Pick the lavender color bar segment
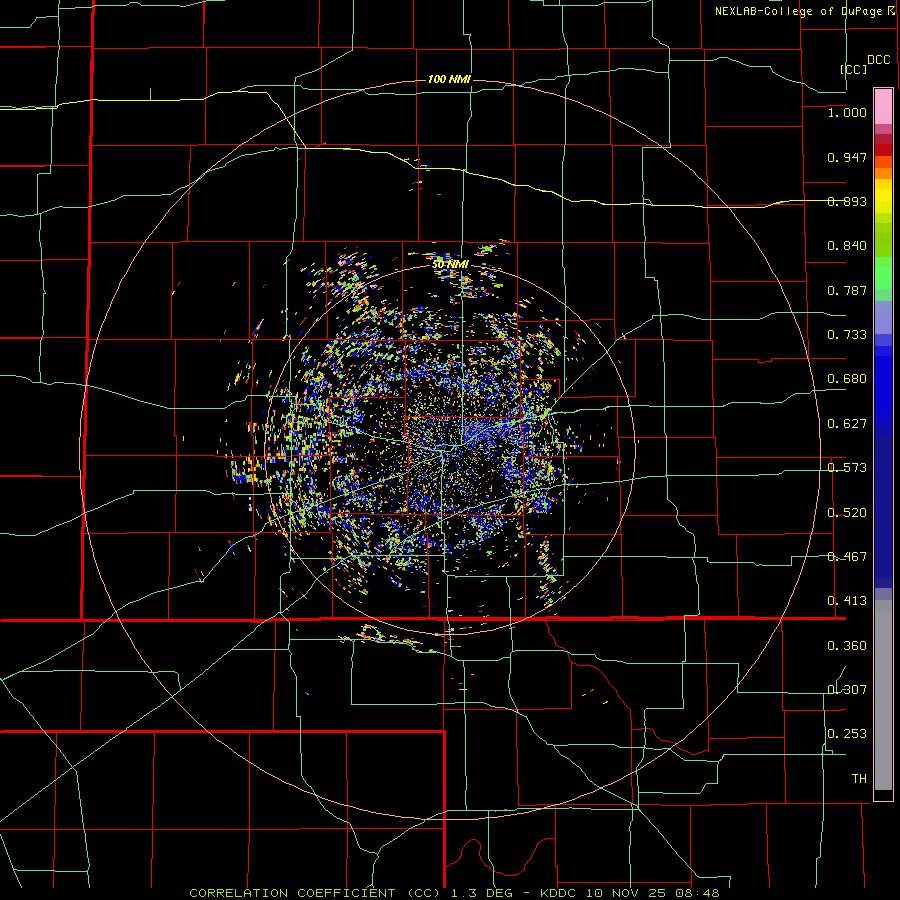The width and height of the screenshot is (900, 900). coord(883,317)
